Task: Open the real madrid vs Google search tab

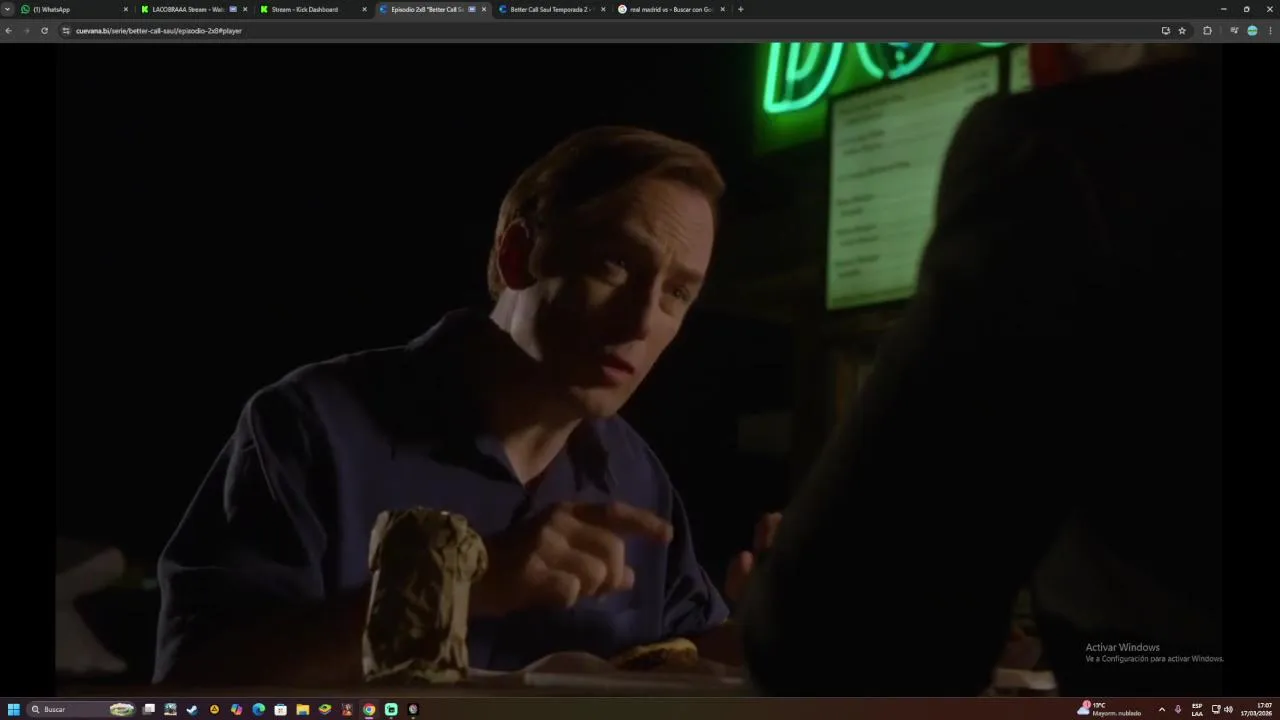Action: tap(671, 9)
